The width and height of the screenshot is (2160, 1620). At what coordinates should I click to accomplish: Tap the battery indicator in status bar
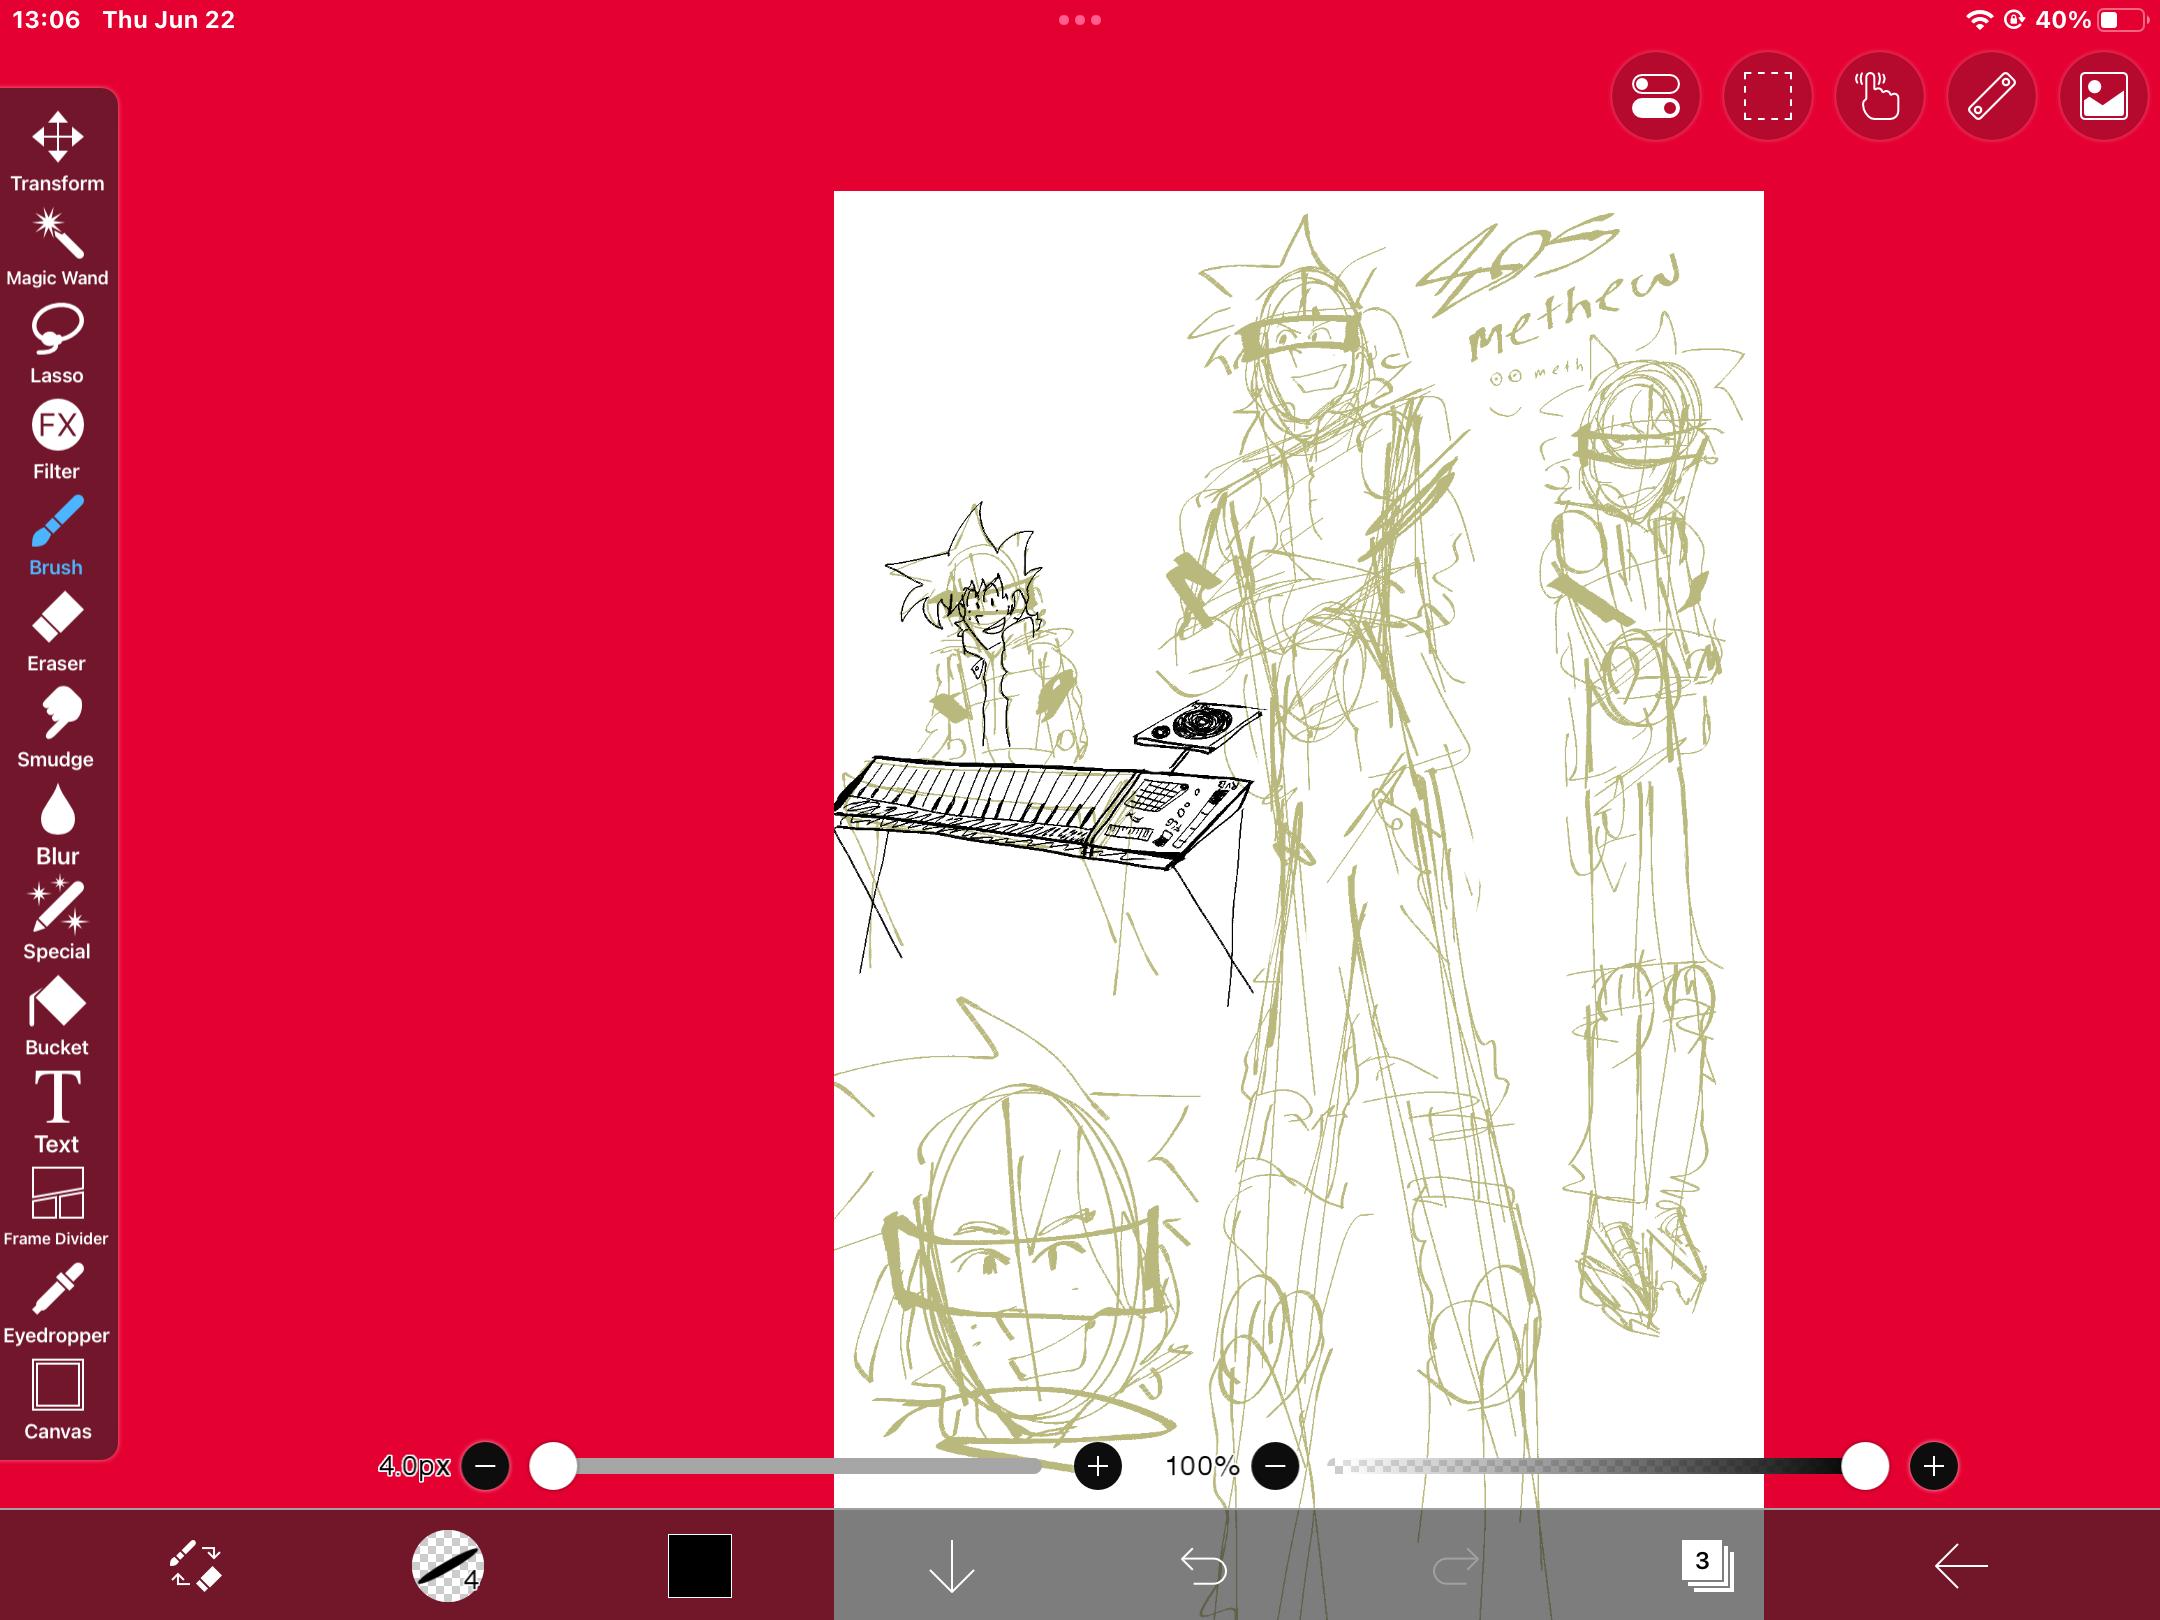(2123, 20)
